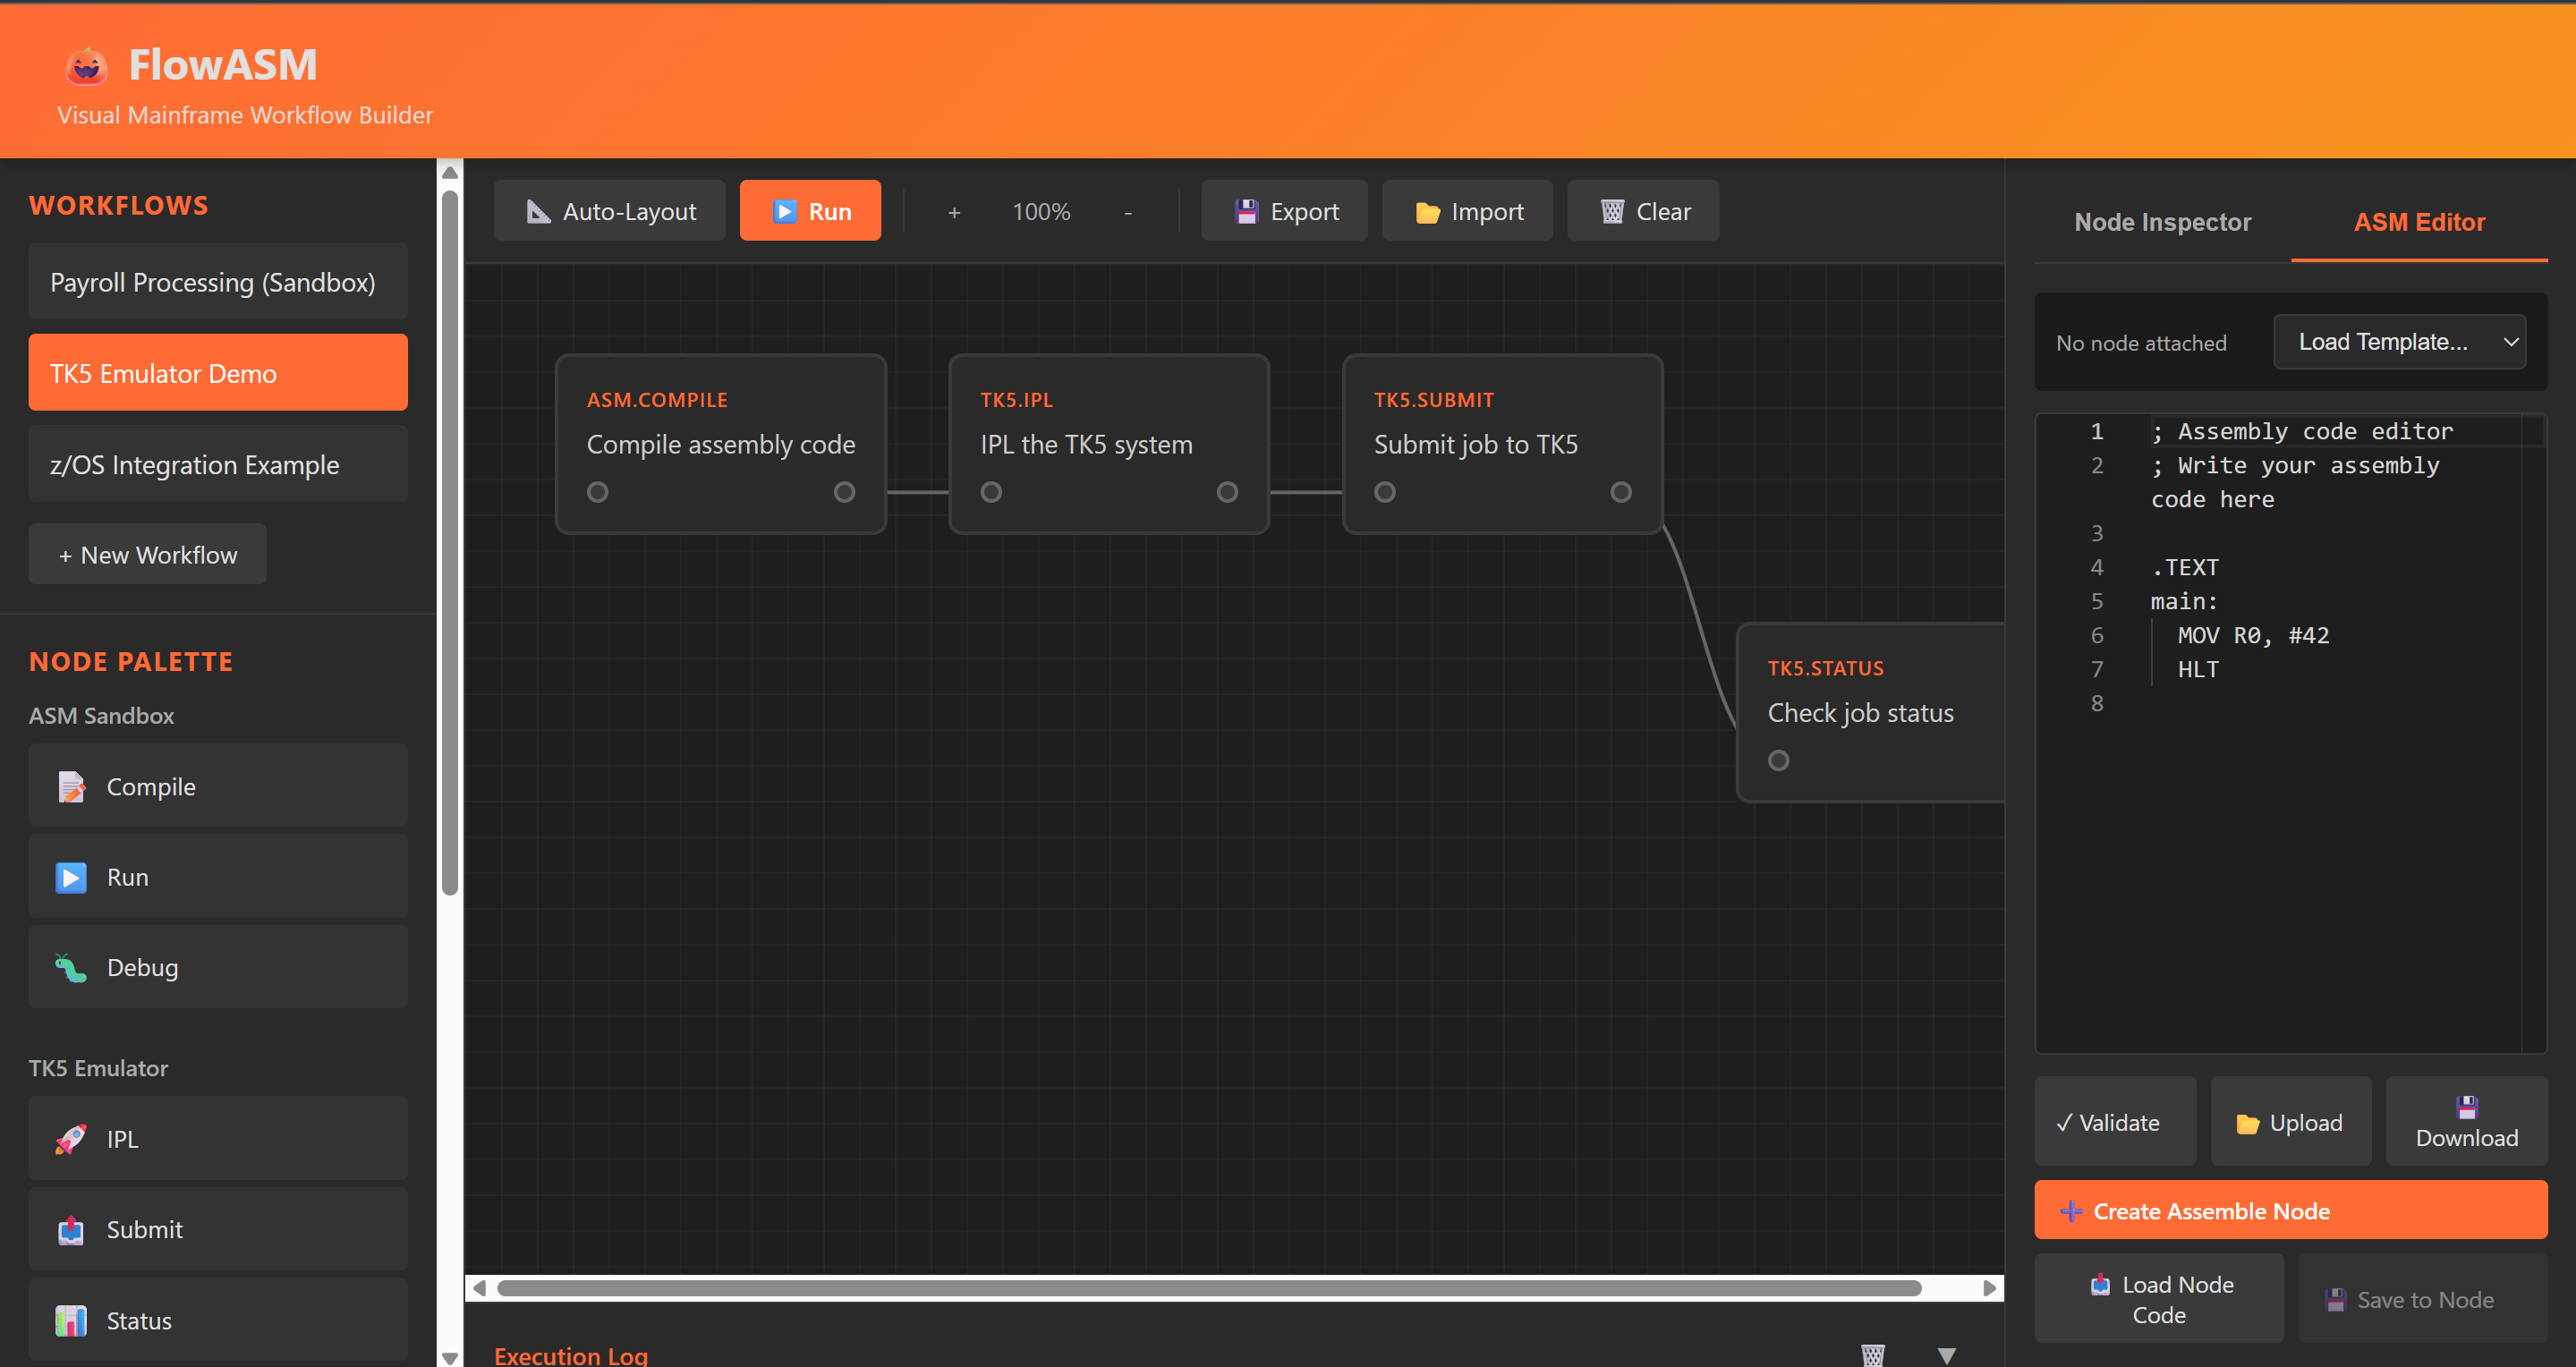Click the Validate button
The height and width of the screenshot is (1367, 2576).
click(x=2114, y=1122)
